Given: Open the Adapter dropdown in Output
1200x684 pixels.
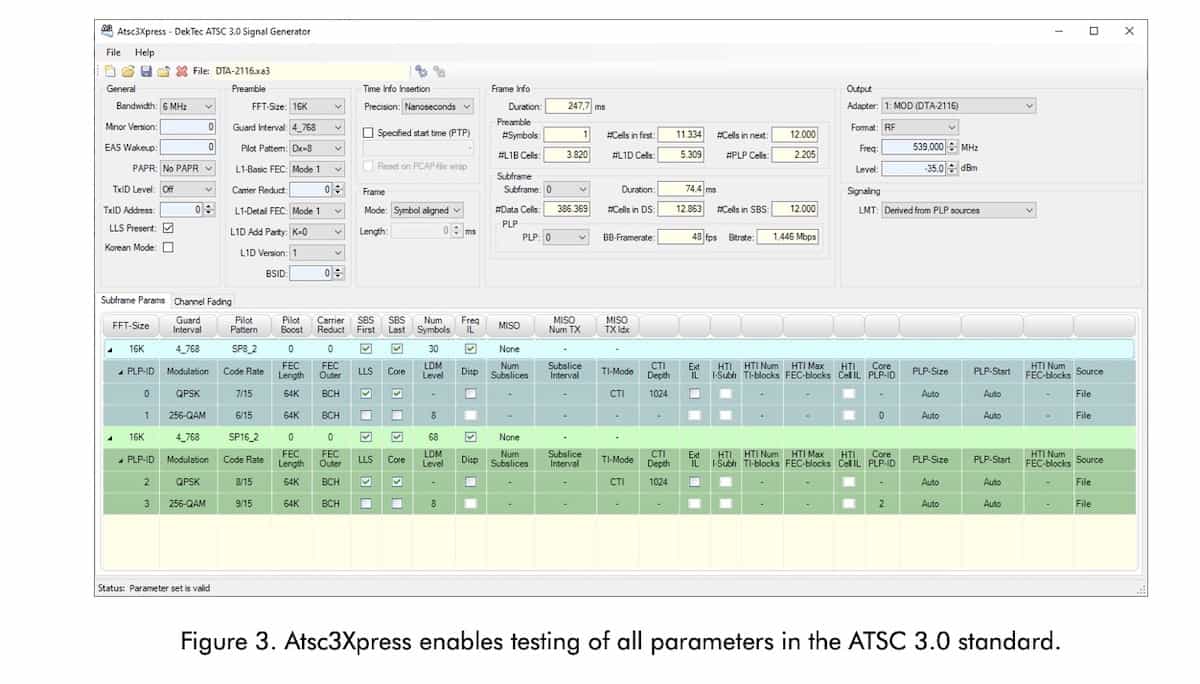Looking at the screenshot, I should point(957,106).
